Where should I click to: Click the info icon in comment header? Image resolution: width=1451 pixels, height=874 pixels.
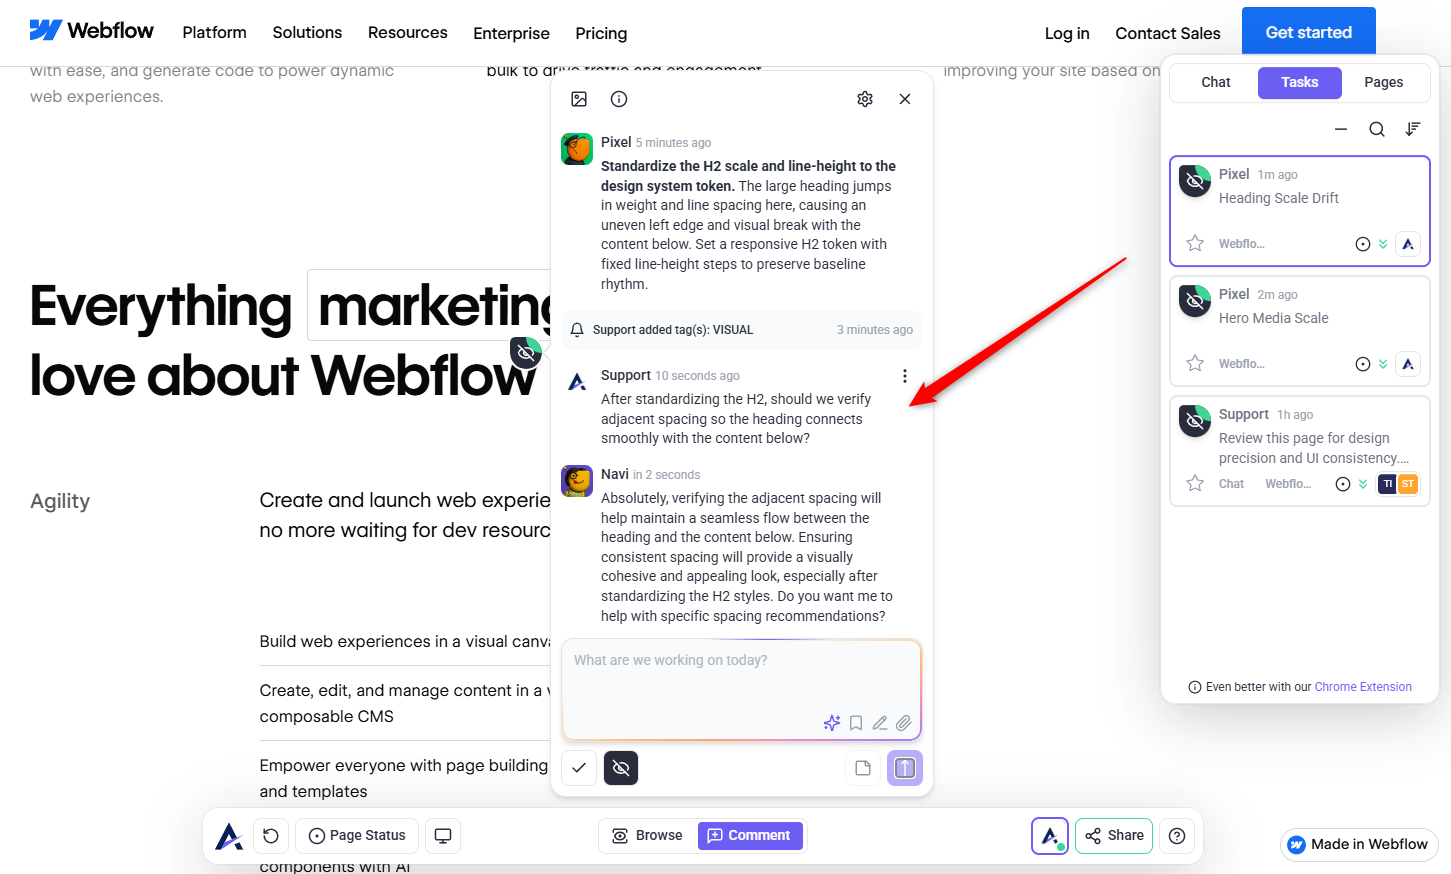[x=619, y=99]
